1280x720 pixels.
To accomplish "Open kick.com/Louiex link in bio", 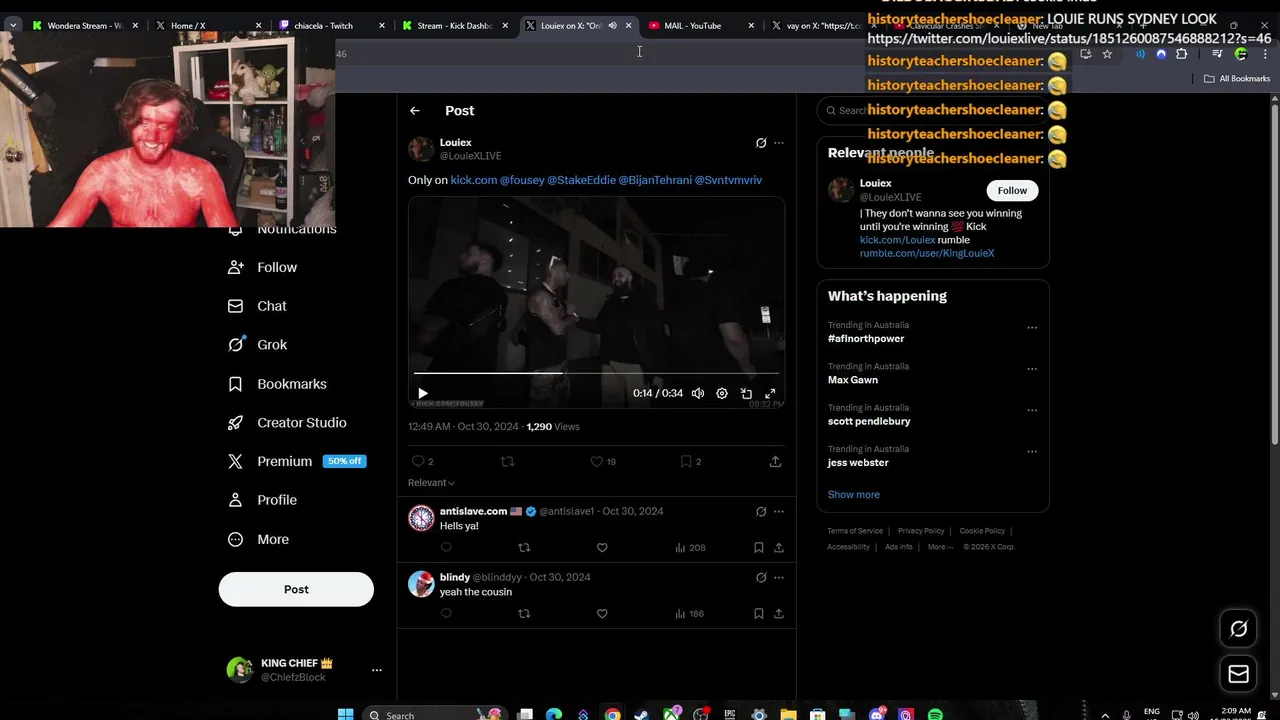I will tap(898, 240).
